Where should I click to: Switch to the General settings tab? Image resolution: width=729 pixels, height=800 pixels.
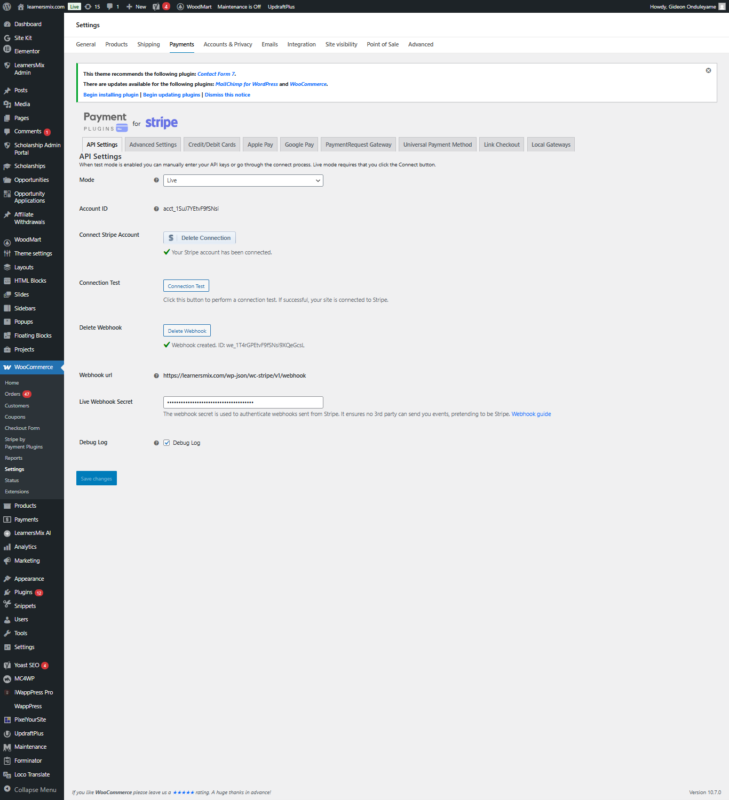click(86, 44)
